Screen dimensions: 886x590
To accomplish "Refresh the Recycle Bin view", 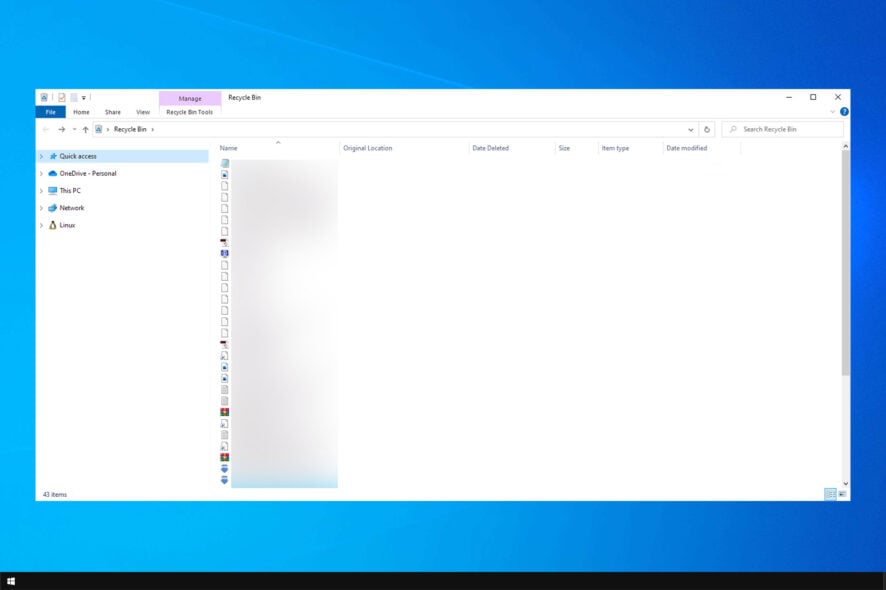I will click(x=707, y=129).
